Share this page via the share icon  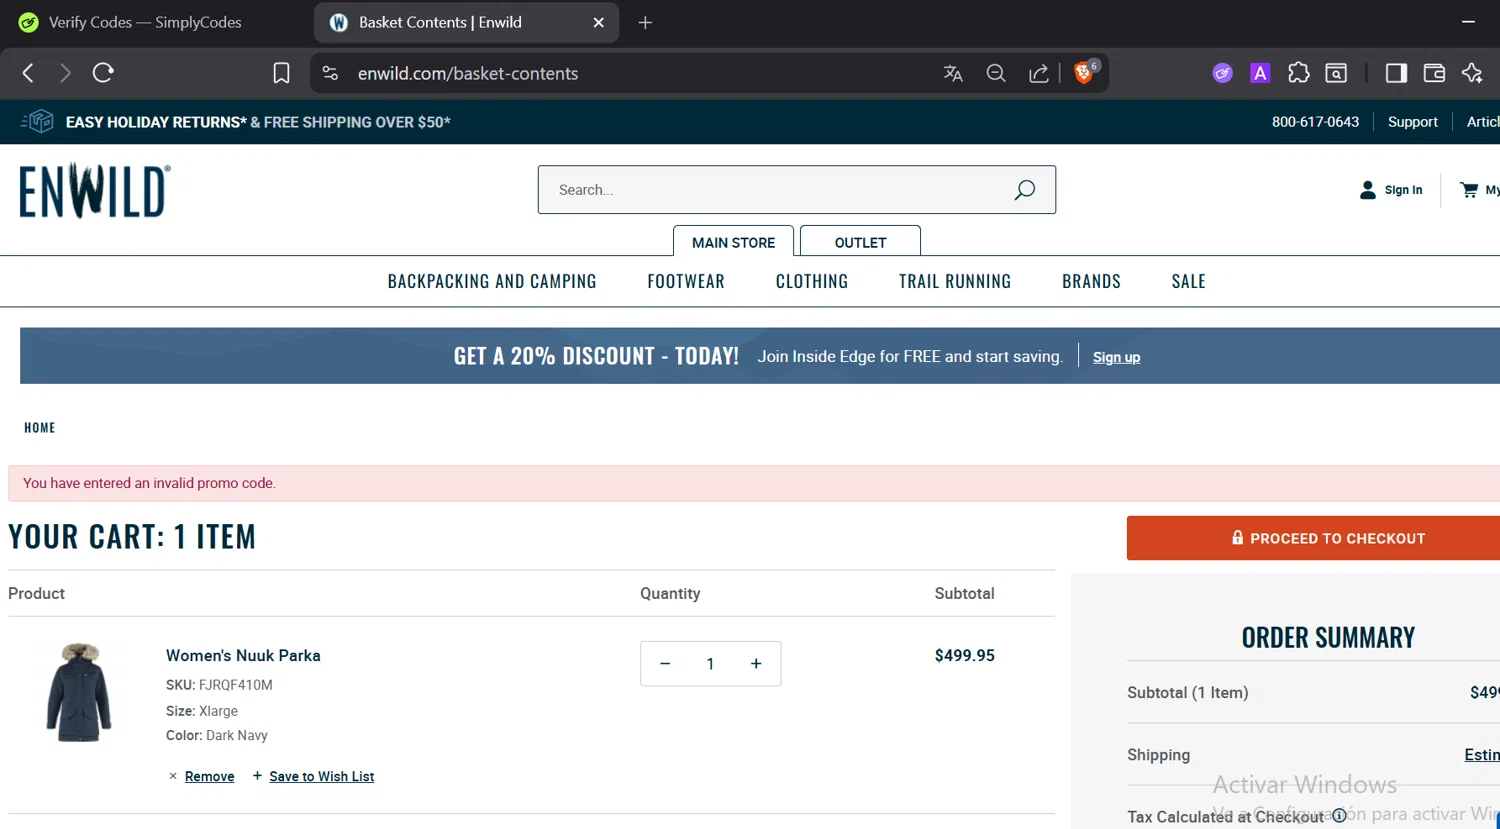[1039, 73]
